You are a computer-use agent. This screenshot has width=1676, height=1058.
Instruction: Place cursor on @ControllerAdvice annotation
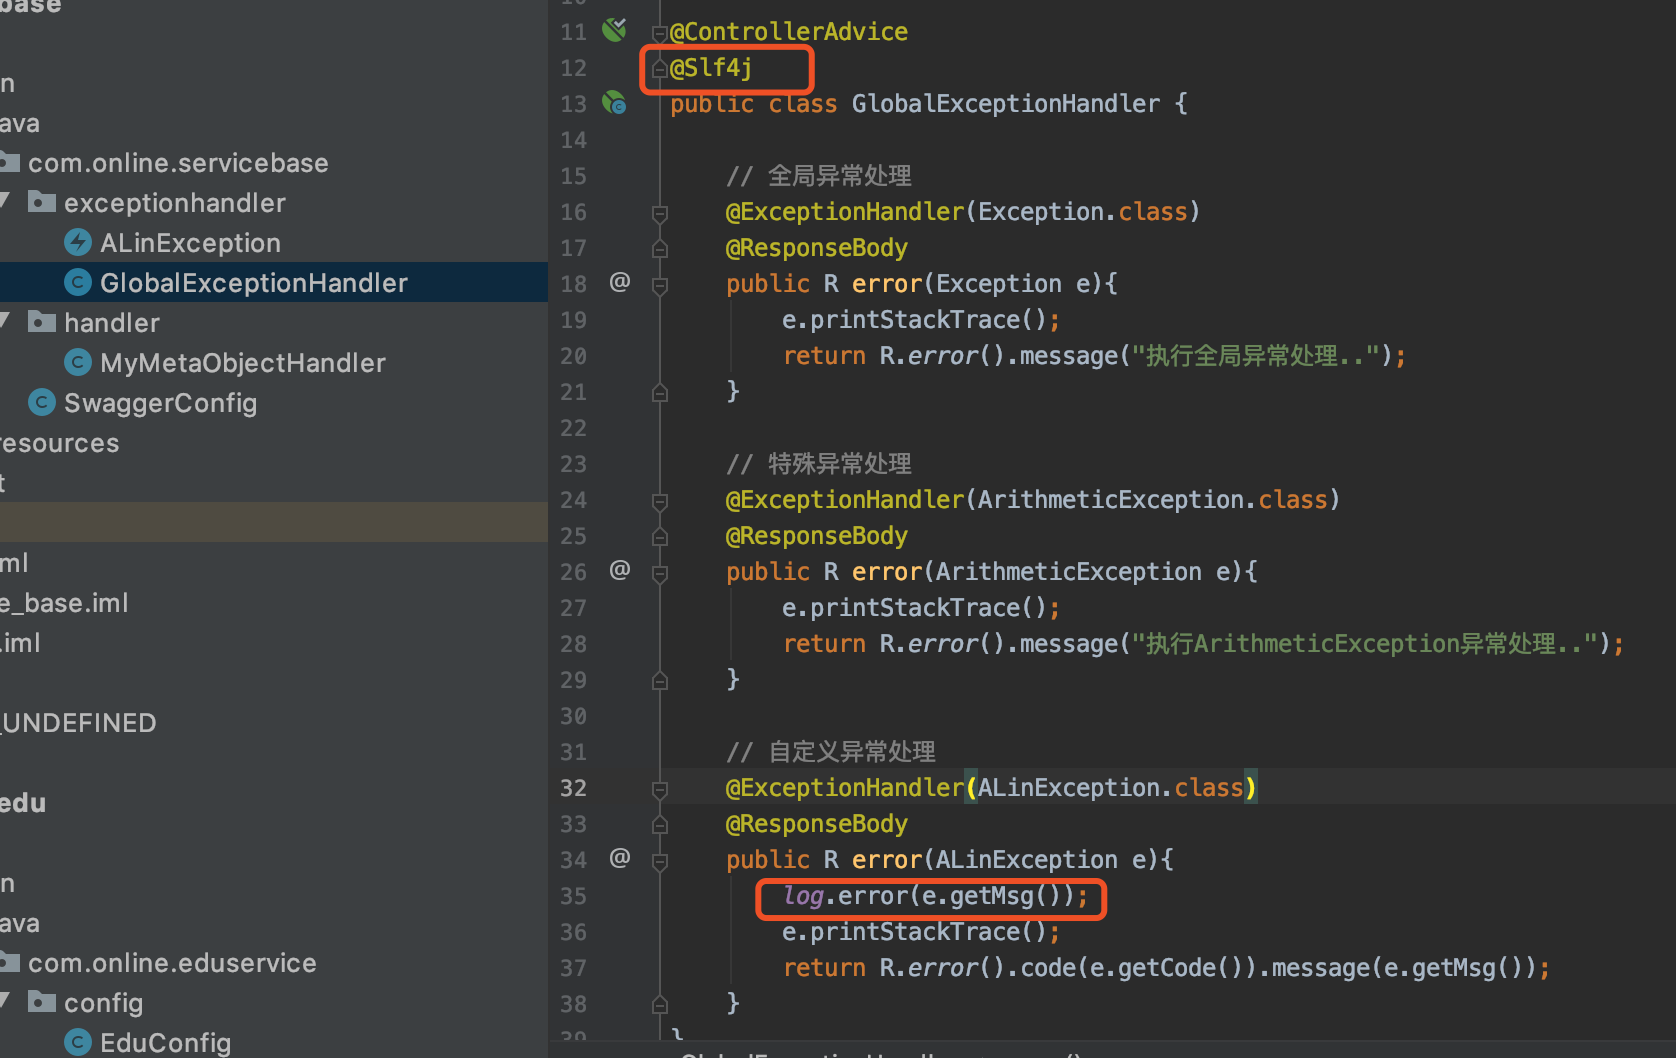[x=789, y=31]
